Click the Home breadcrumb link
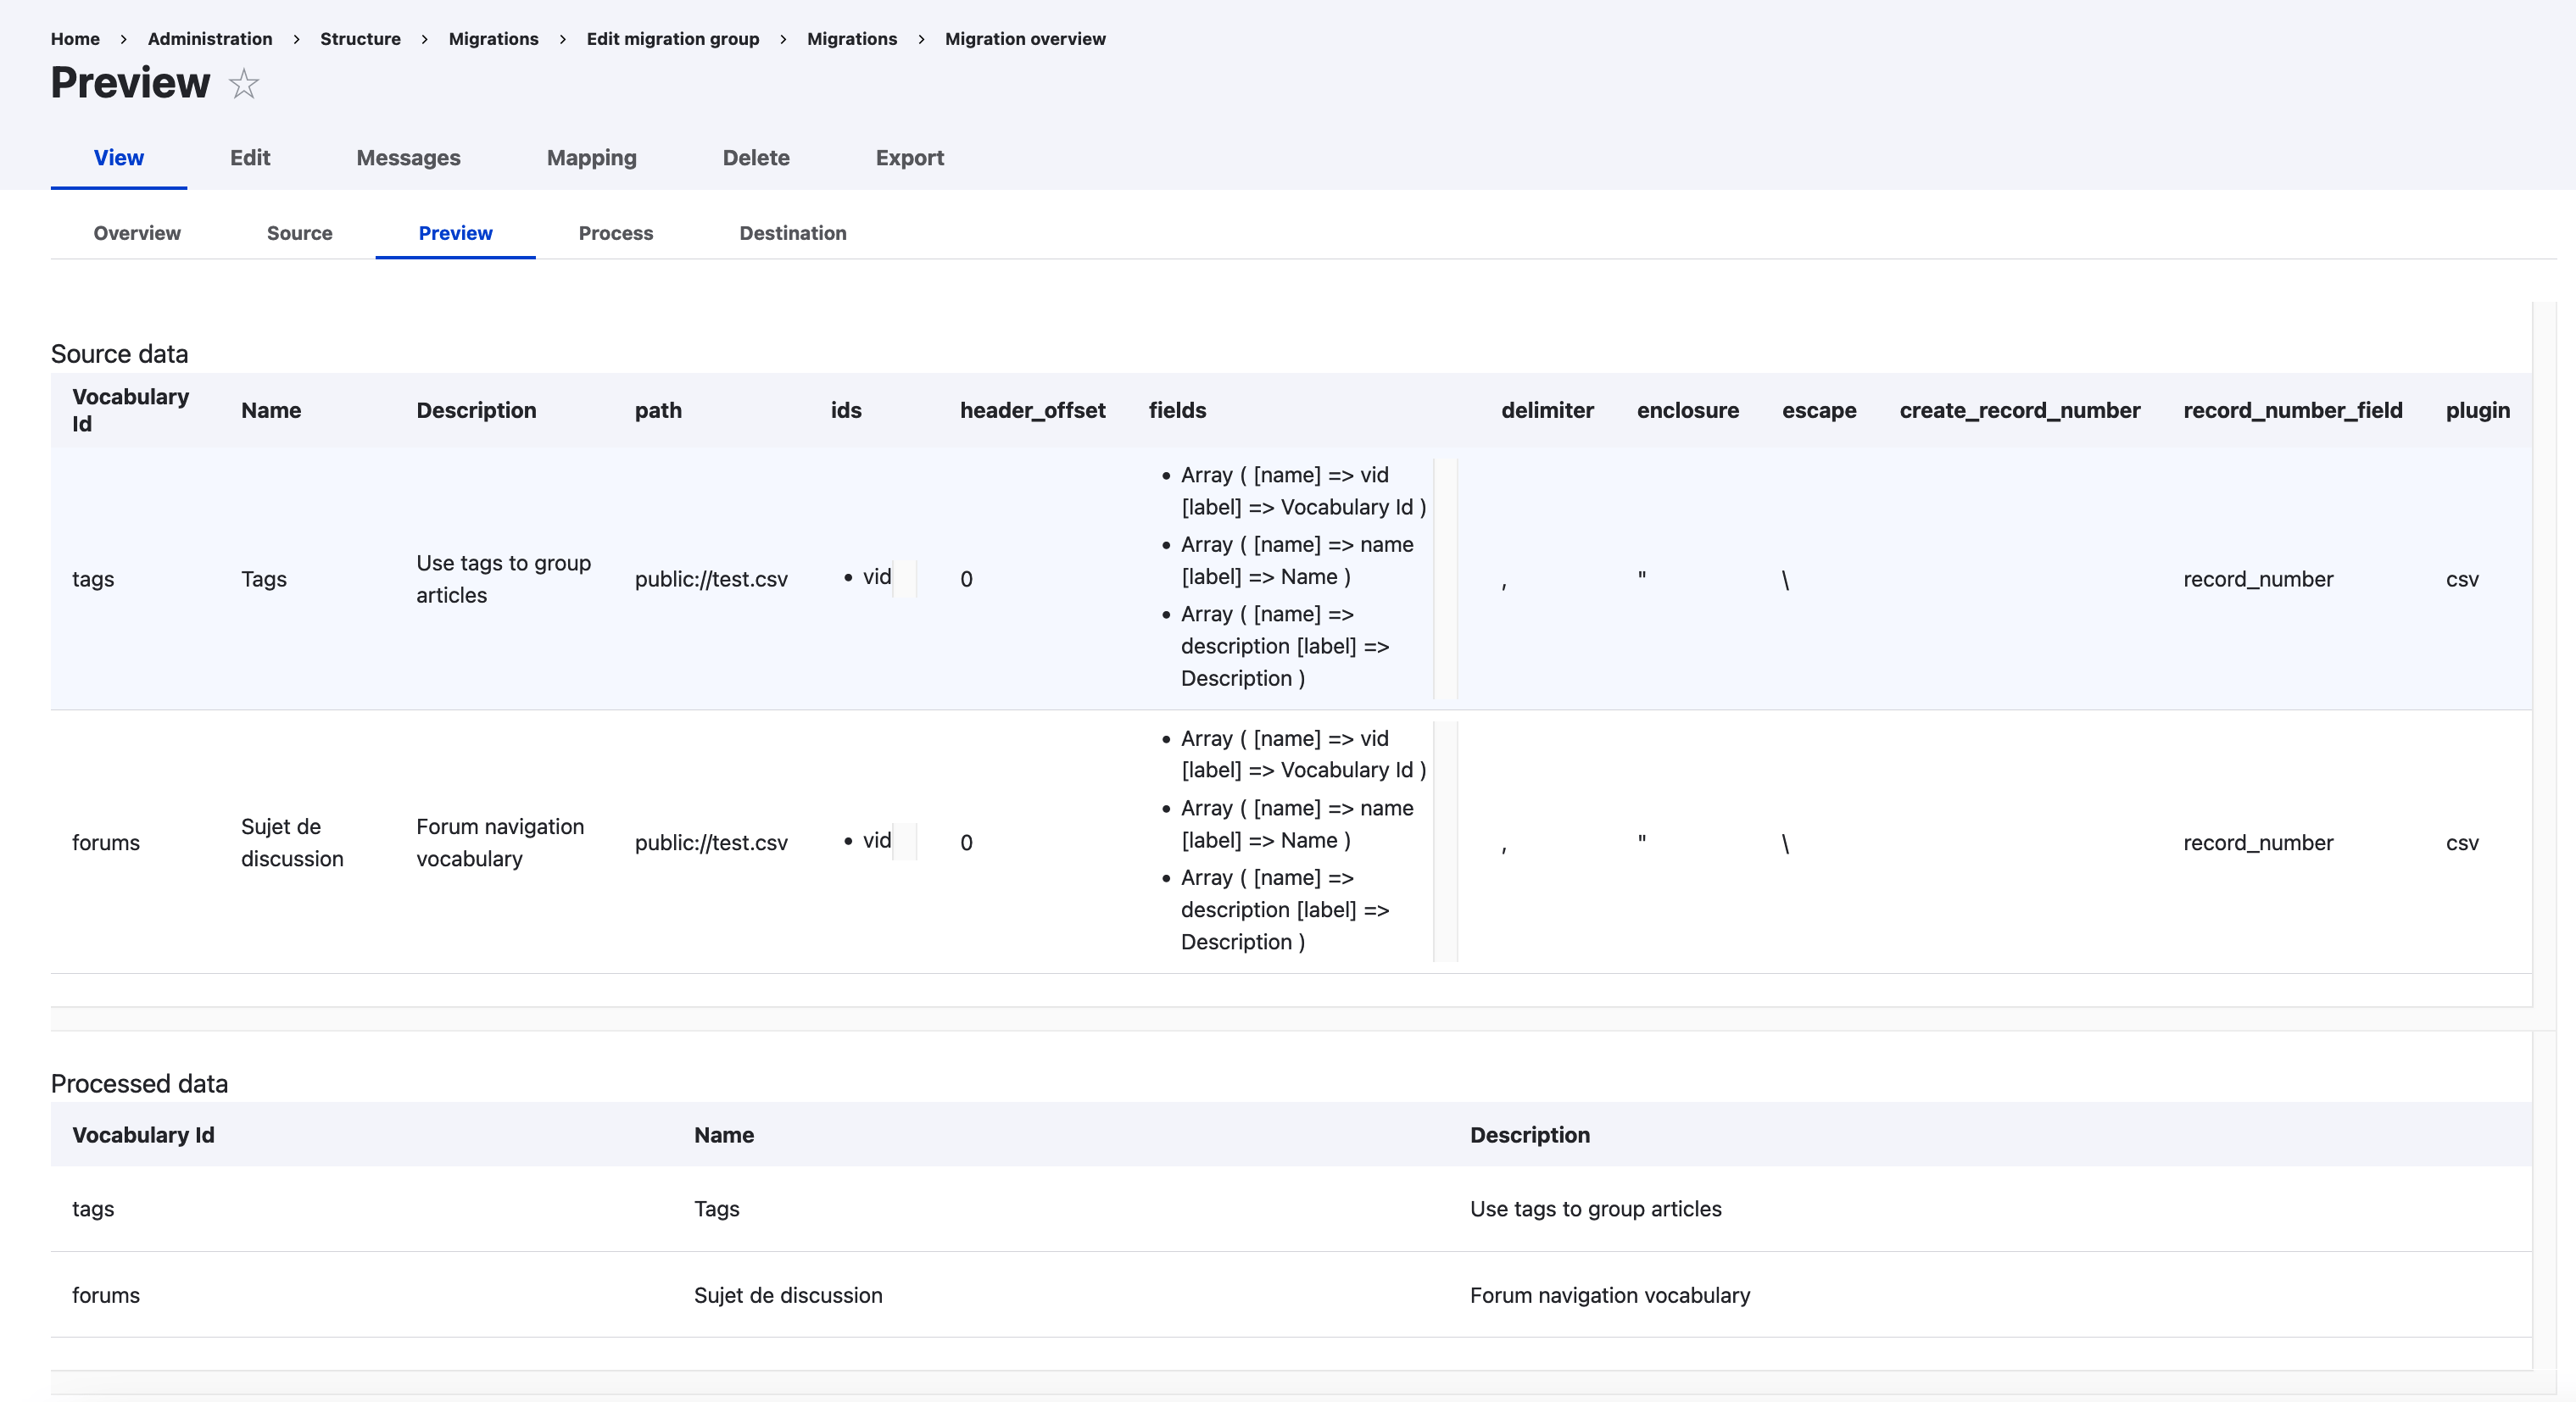Viewport: 2576px width, 1402px height. [x=75, y=39]
